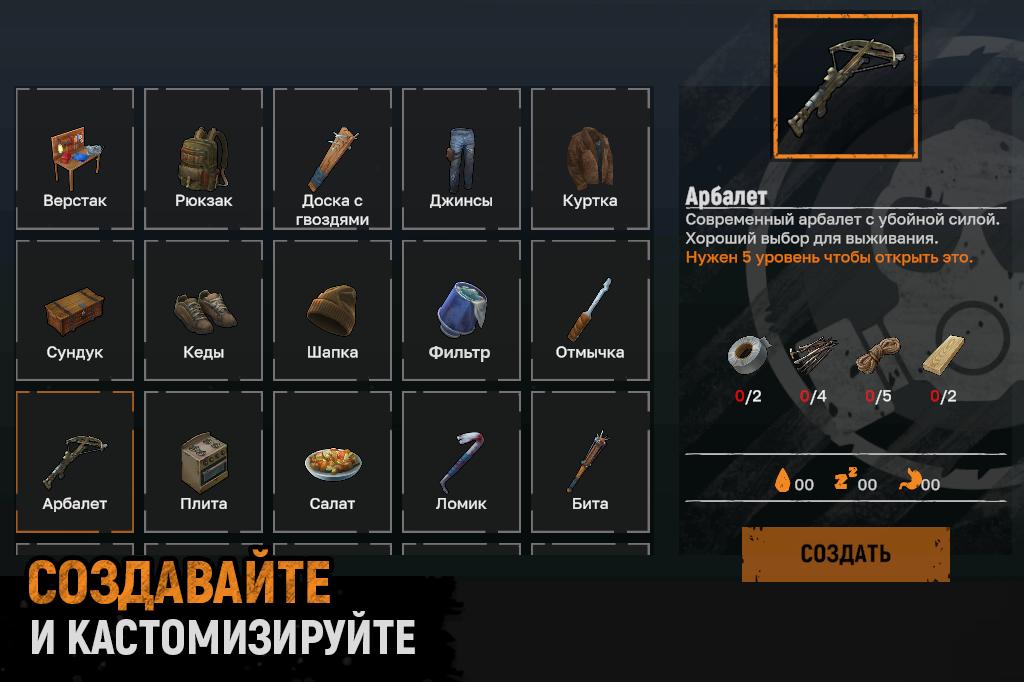The height and width of the screenshot is (682, 1024).
Task: Select the Шапка hat item
Action: pyautogui.click(x=332, y=310)
